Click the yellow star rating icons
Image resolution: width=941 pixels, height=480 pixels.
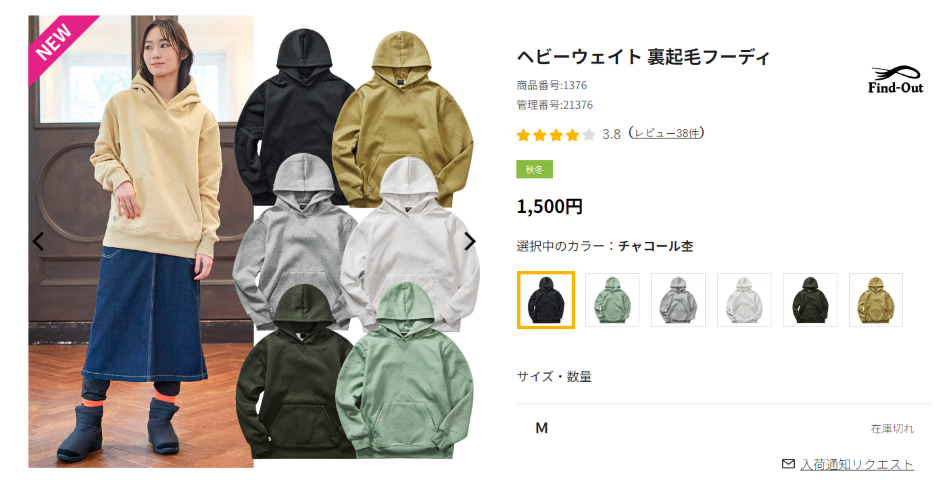pyautogui.click(x=556, y=134)
